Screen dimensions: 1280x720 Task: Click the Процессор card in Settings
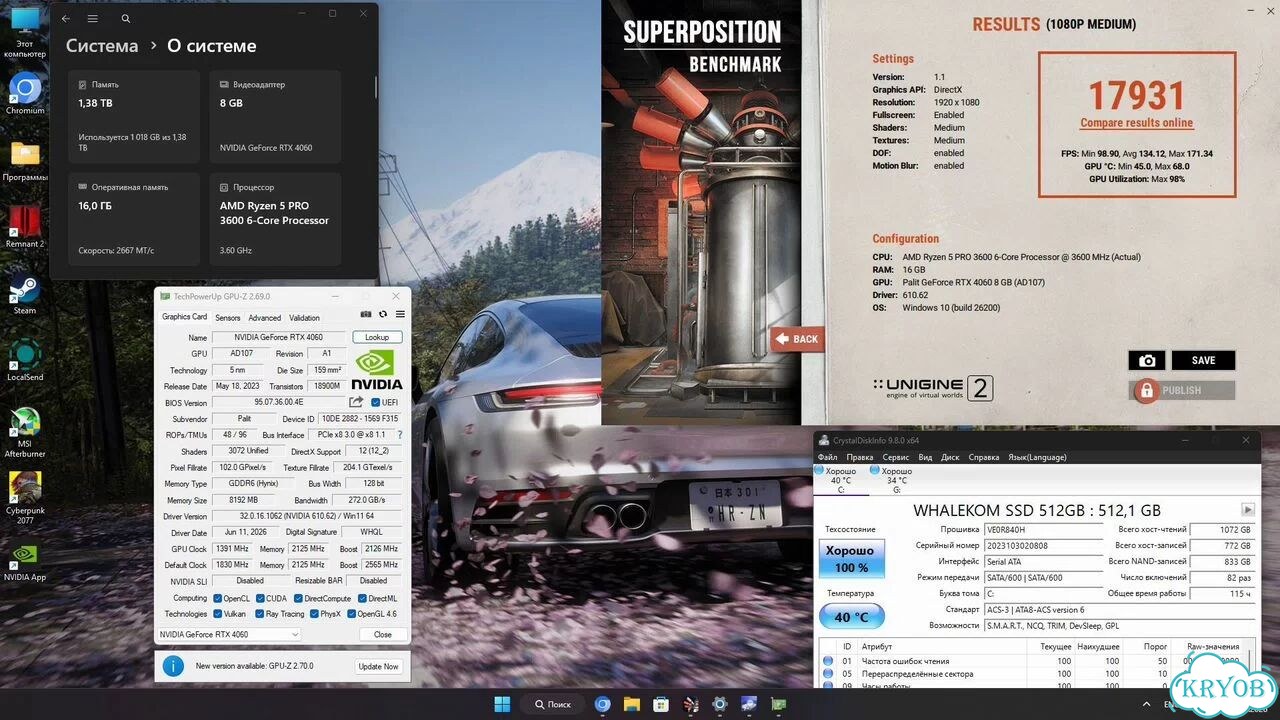[276, 219]
